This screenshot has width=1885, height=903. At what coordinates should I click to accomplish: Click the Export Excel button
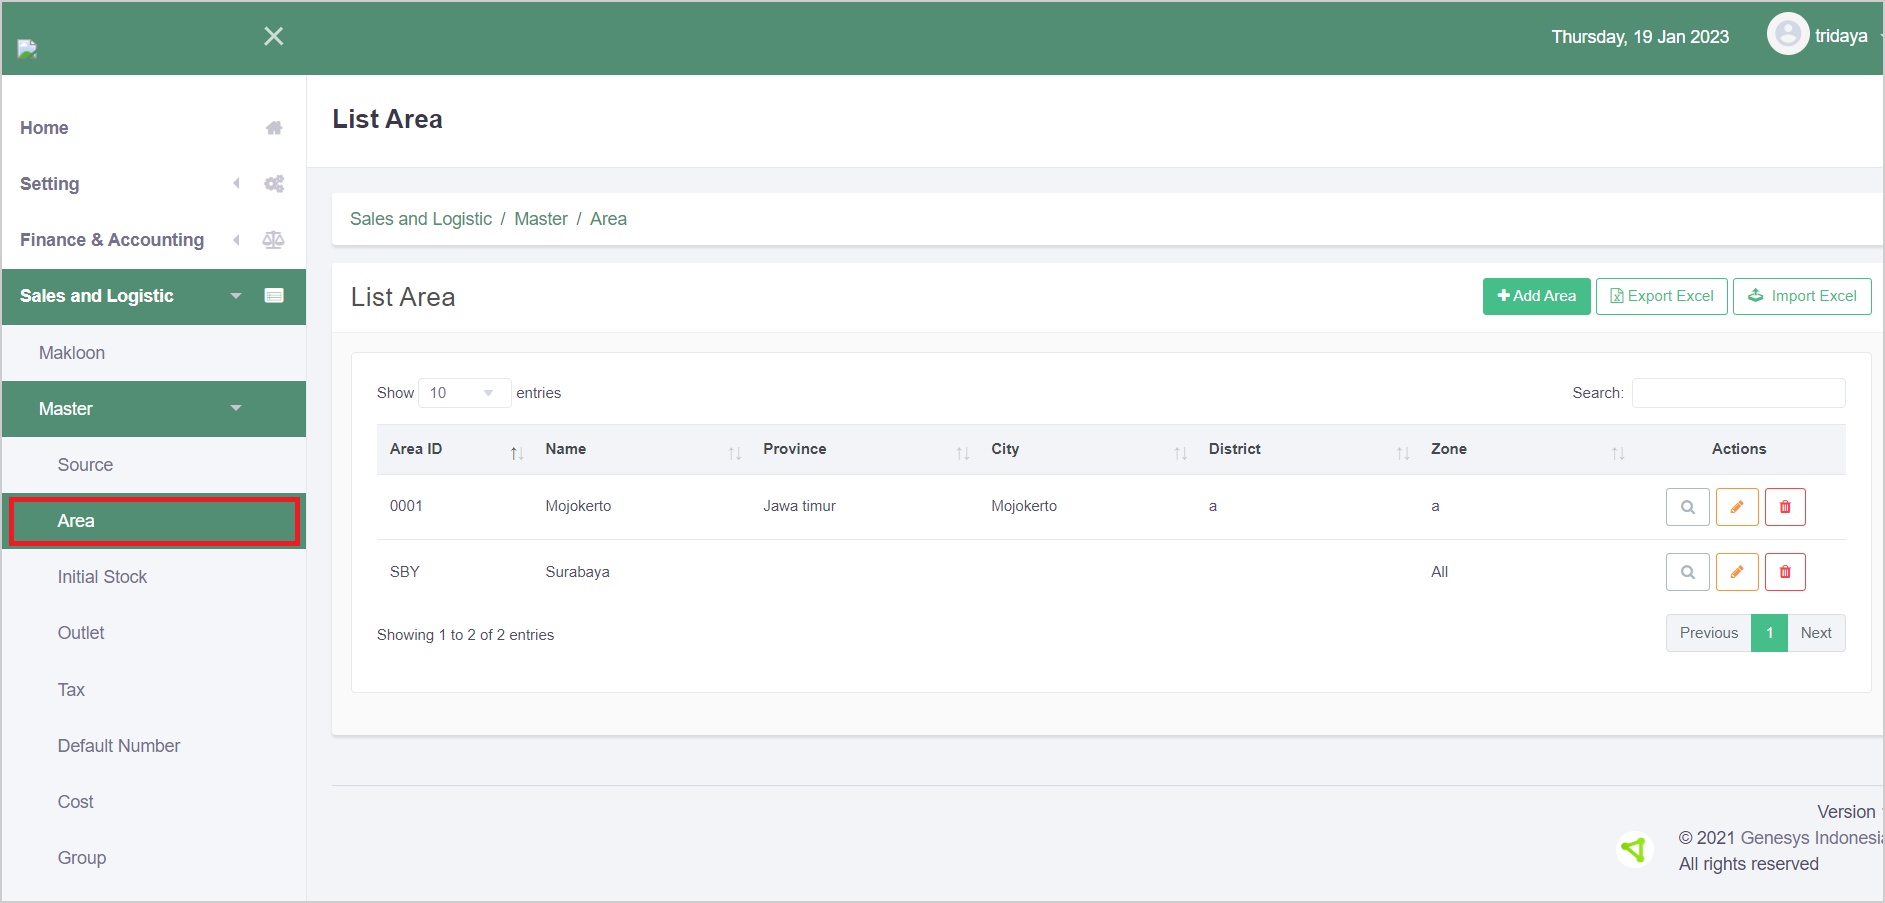click(1661, 296)
